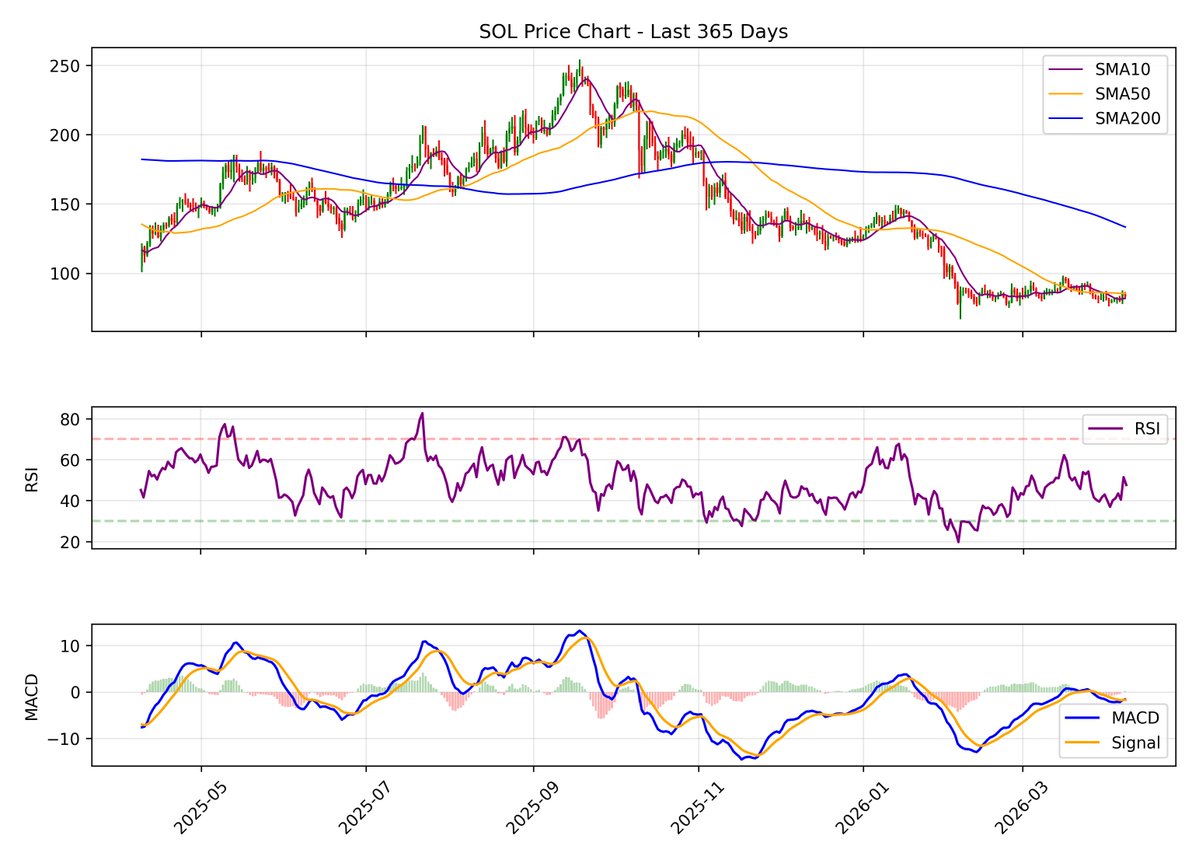Click the blue MACD line sample in legend

coord(1083,718)
